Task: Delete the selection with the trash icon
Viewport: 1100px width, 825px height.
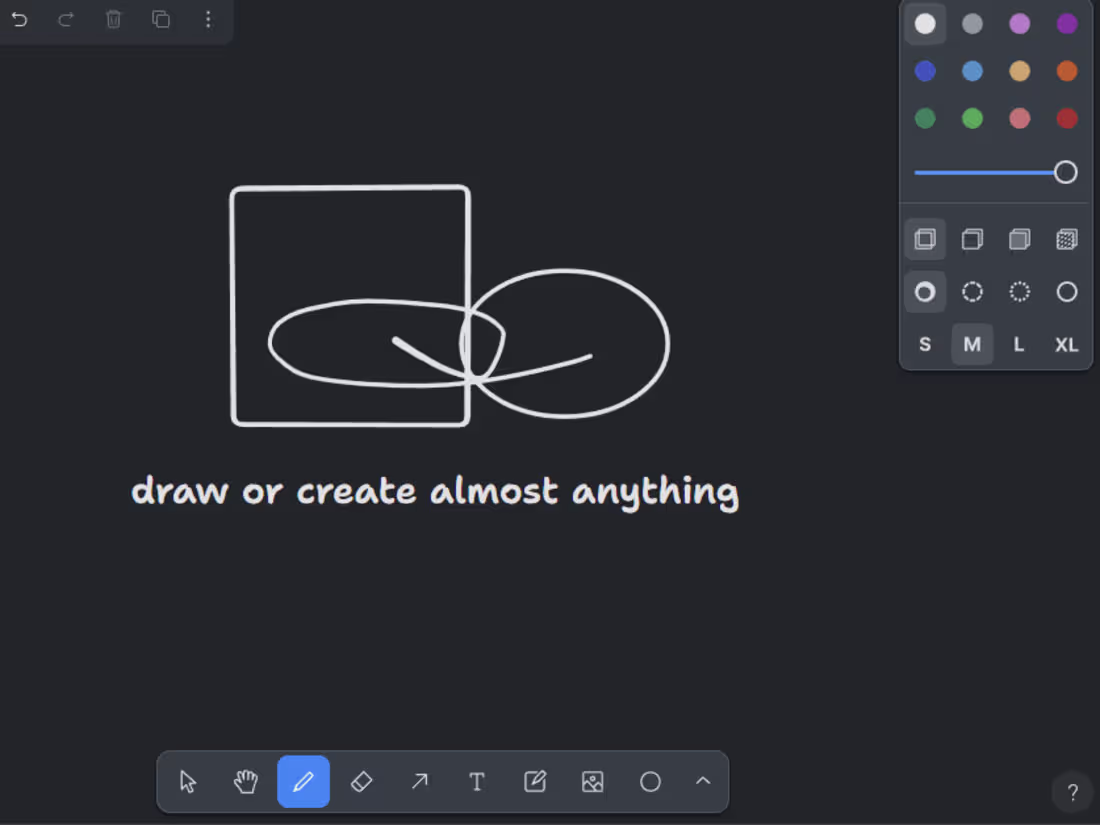Action: coord(113,19)
